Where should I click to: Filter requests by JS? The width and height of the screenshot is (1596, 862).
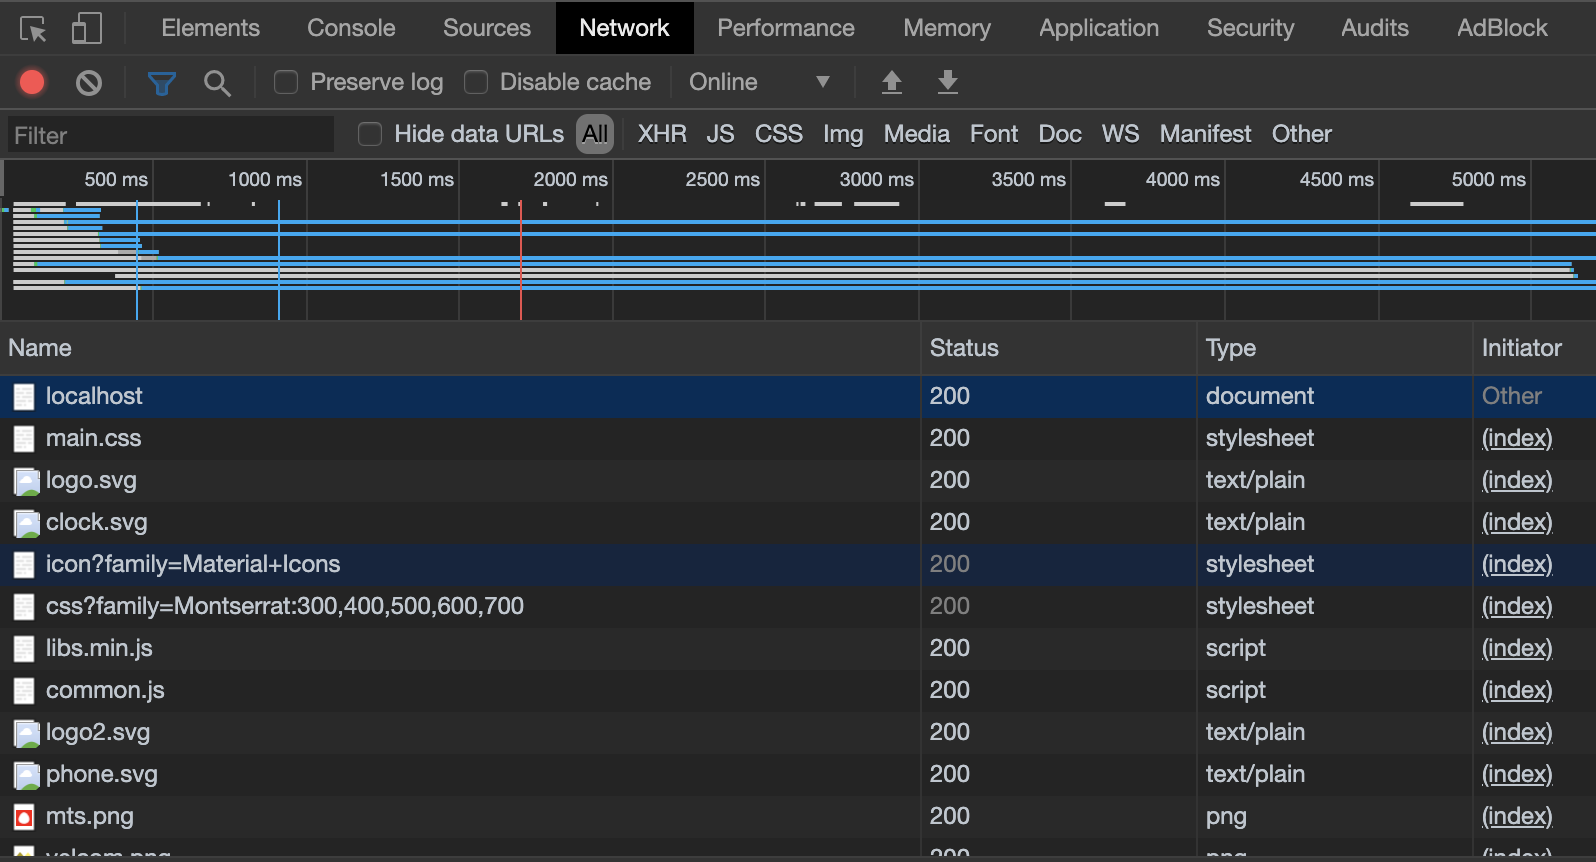point(720,134)
